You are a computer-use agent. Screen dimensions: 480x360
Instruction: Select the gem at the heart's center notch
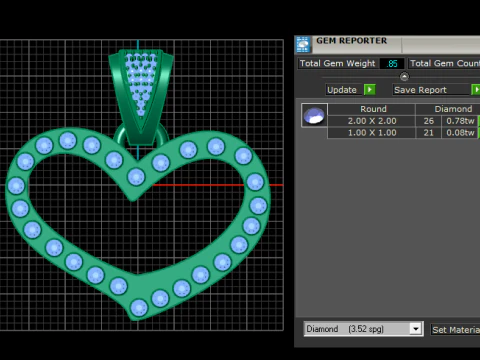[x=136, y=177]
